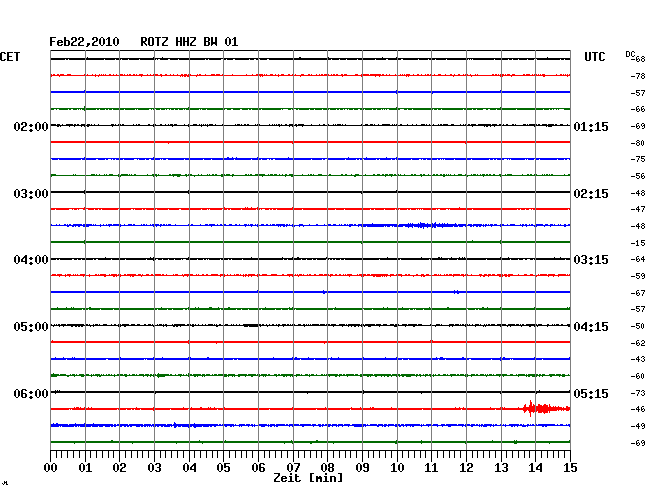Click the 03 minute axis label
The width and height of the screenshot is (650, 494).
154,468
